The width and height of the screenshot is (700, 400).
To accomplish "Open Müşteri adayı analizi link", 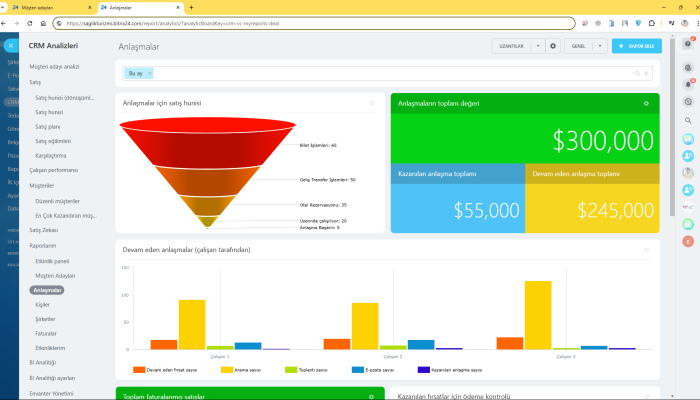I will pyautogui.click(x=54, y=67).
